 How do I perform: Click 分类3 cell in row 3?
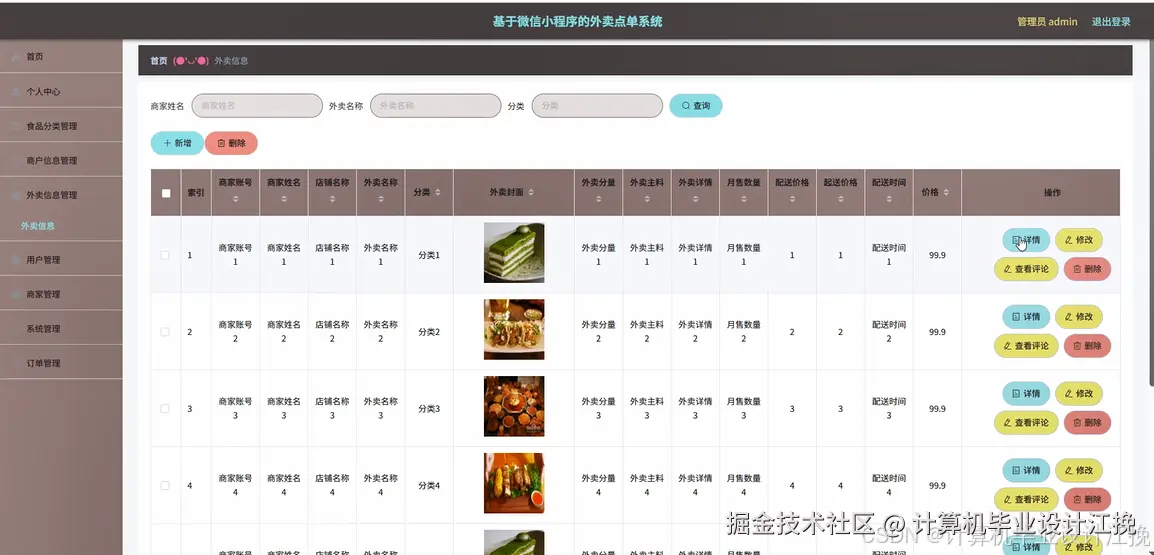point(429,409)
